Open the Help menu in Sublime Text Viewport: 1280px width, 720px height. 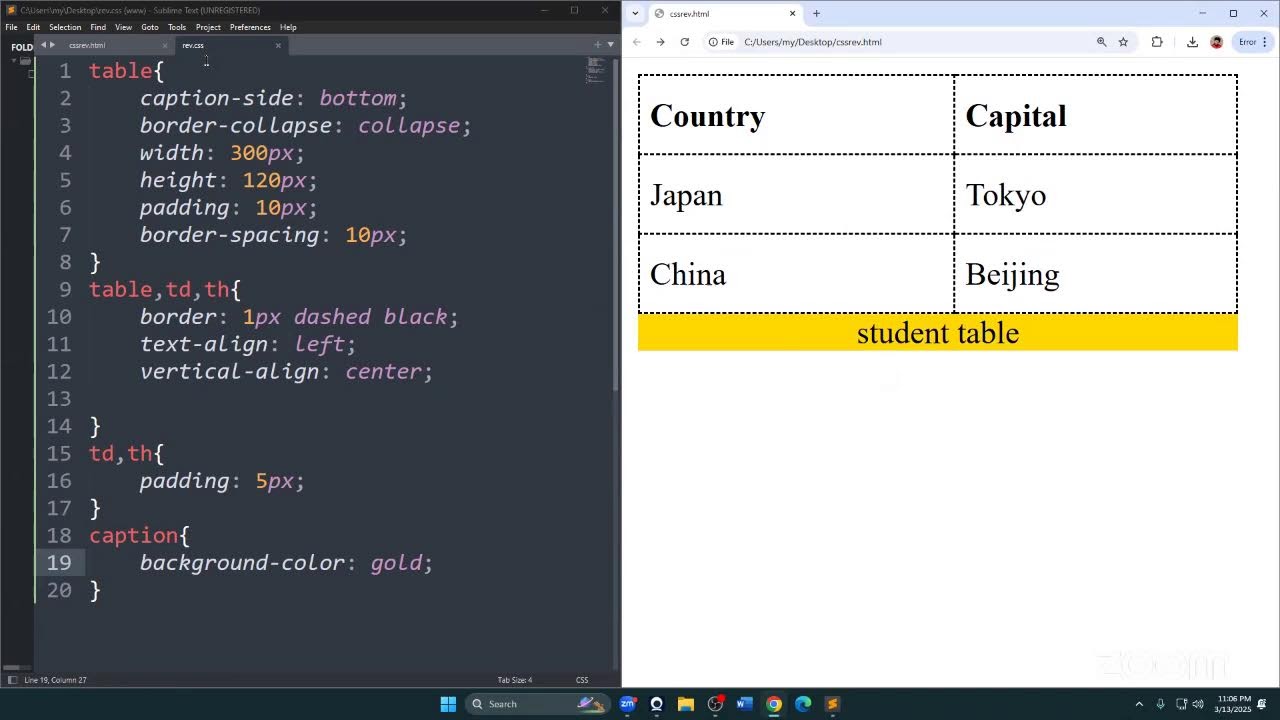pyautogui.click(x=288, y=27)
